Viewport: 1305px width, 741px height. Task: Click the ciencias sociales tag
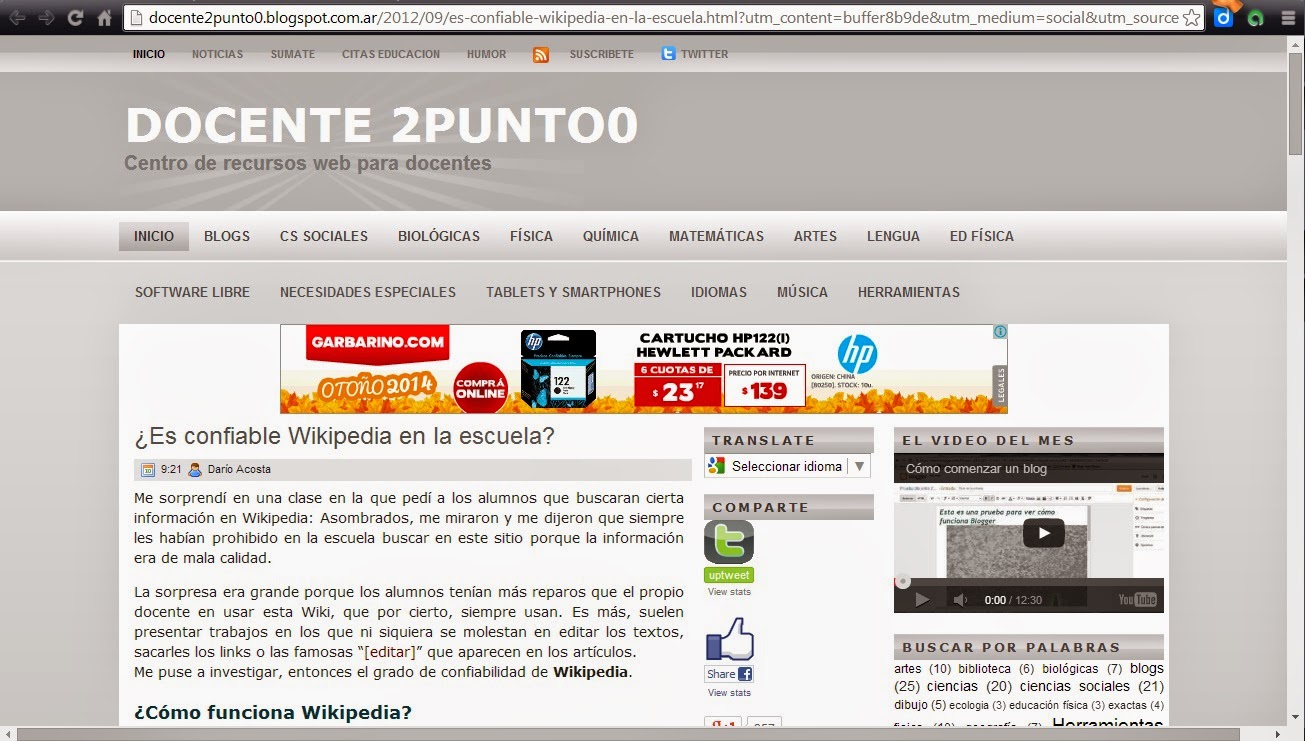pos(1077,686)
